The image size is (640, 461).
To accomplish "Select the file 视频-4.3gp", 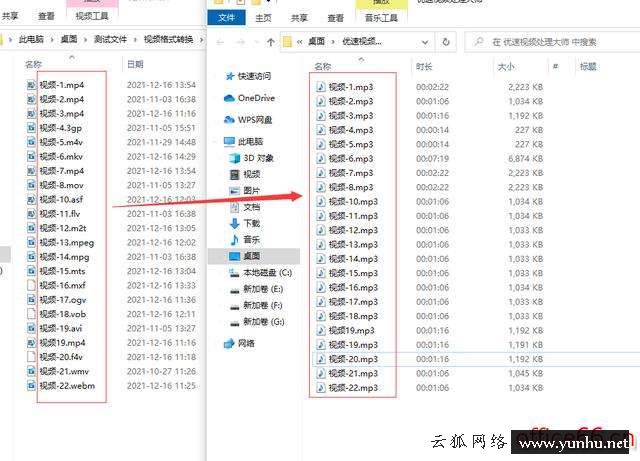I will [x=60, y=128].
